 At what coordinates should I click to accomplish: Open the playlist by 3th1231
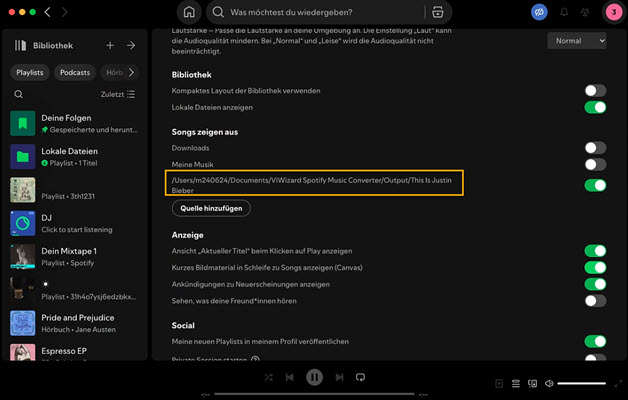(x=74, y=190)
